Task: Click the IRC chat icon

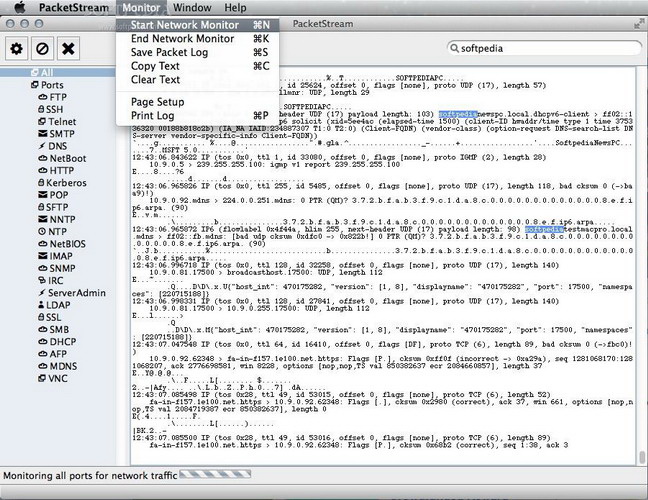Action: click(x=42, y=280)
